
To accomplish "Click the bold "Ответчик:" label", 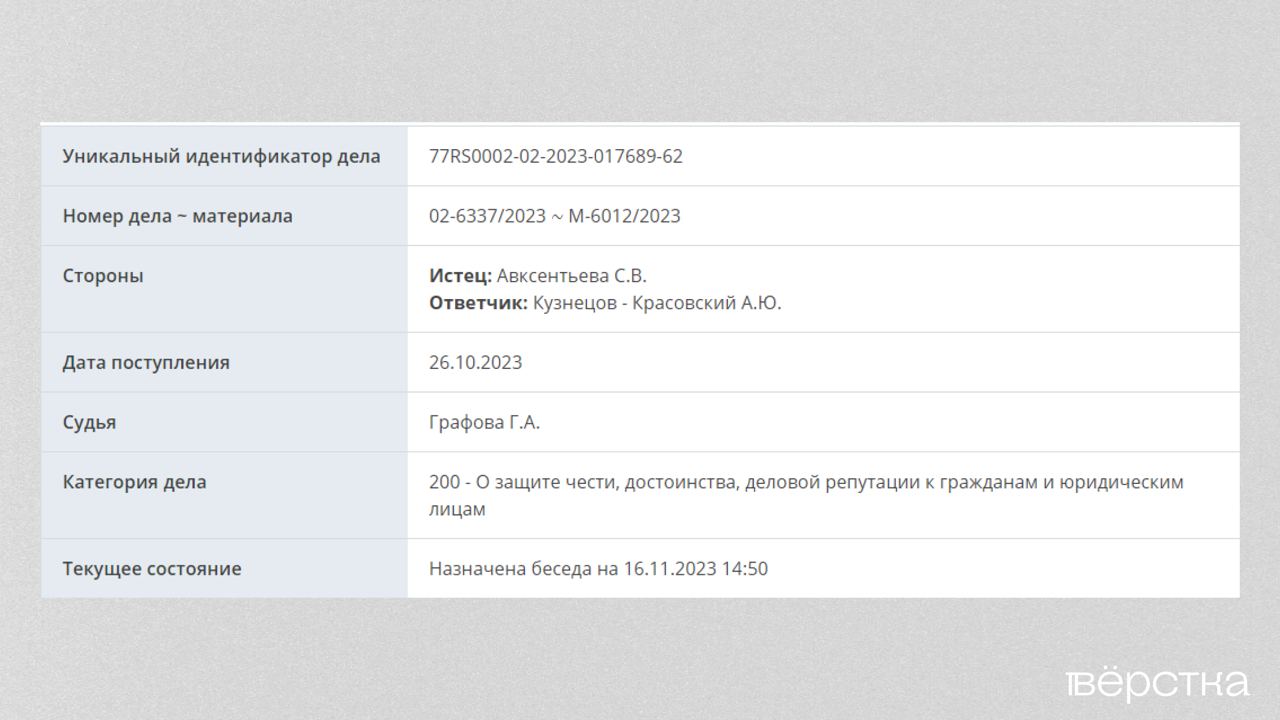I will tap(478, 303).
